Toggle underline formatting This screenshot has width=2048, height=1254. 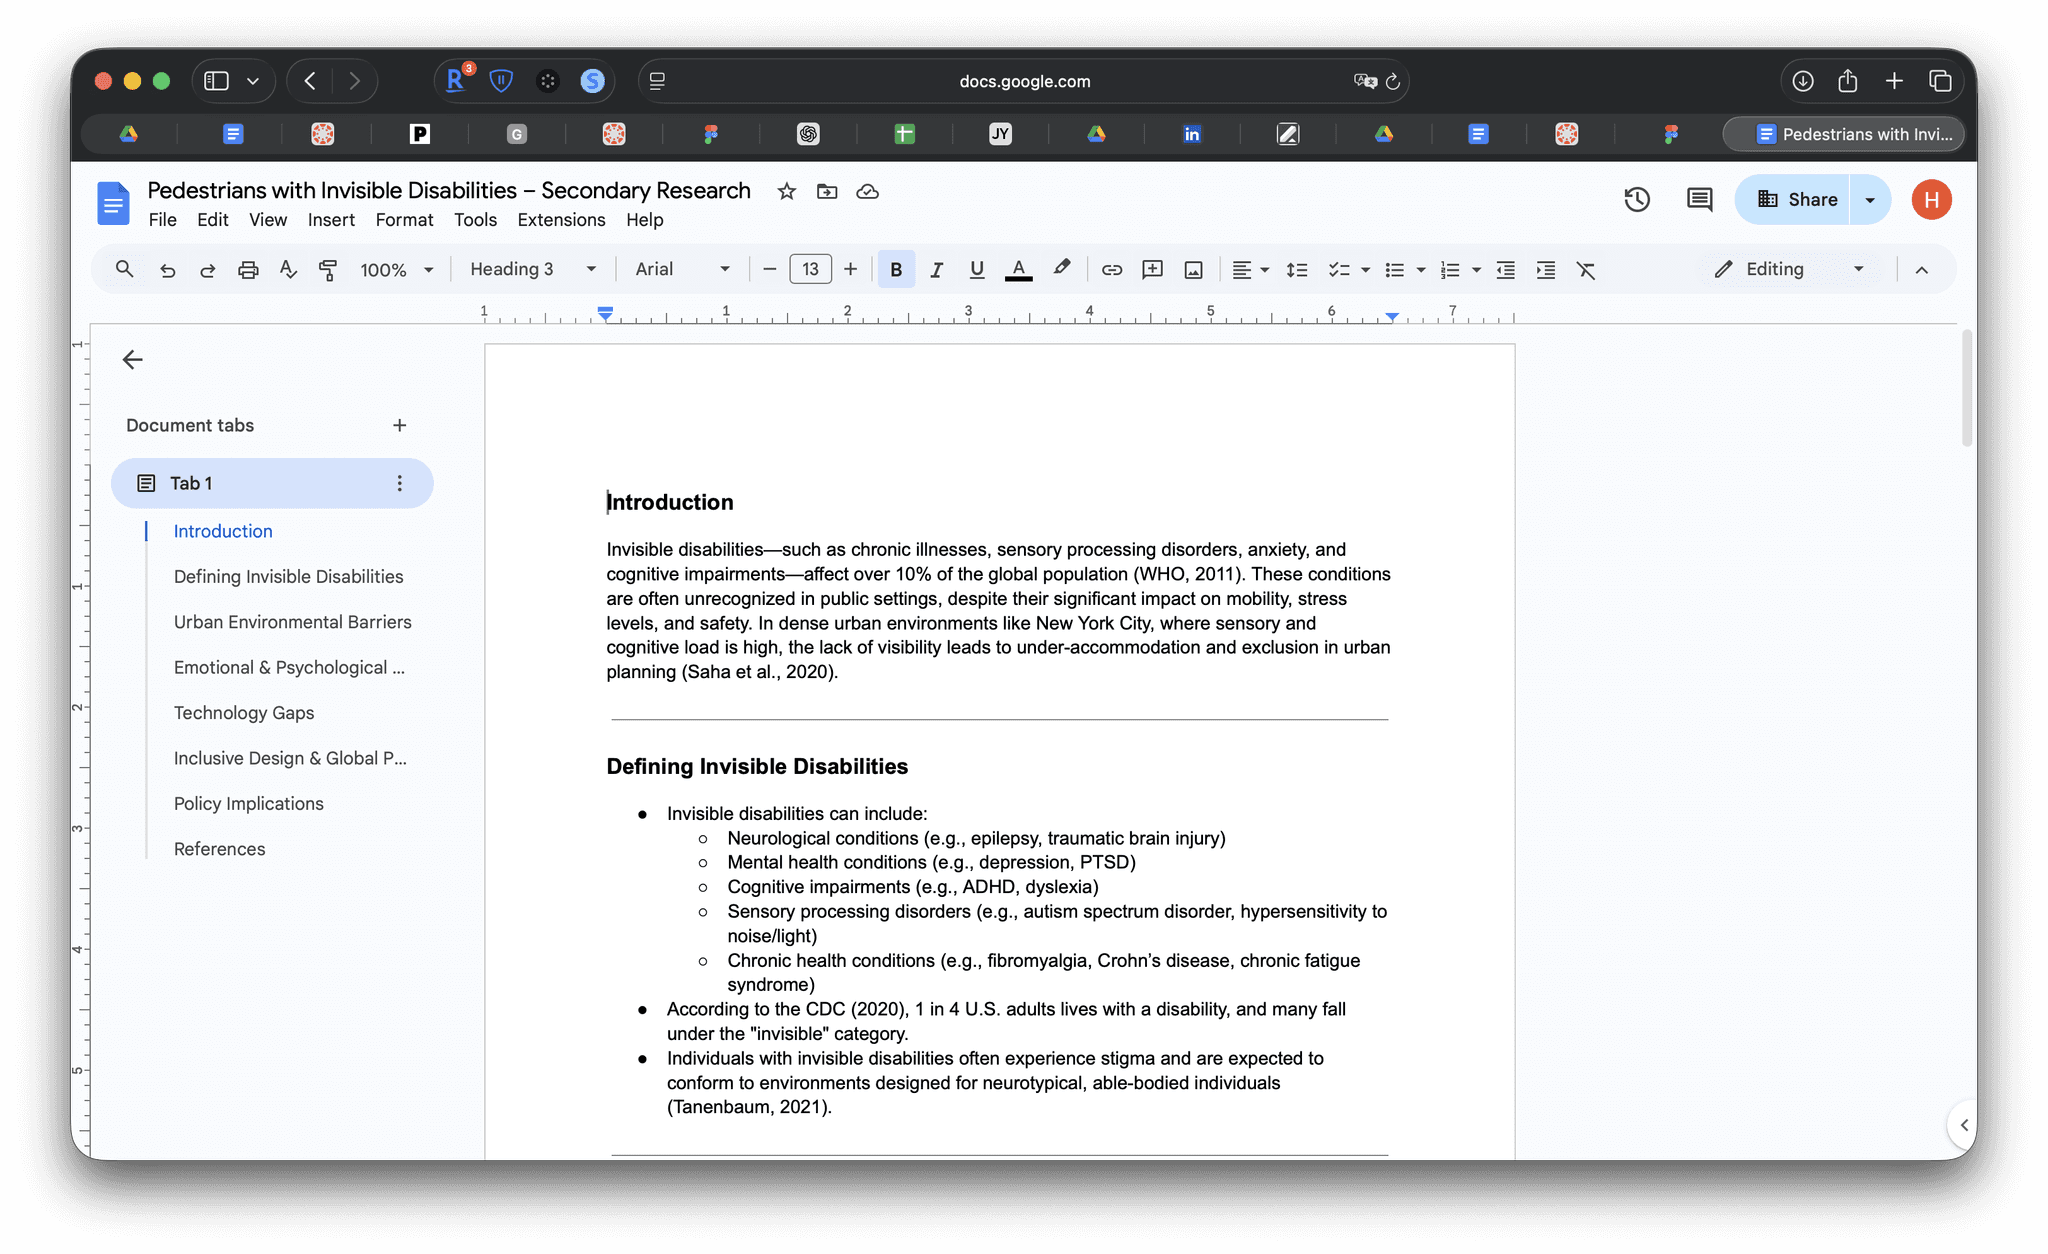point(977,269)
